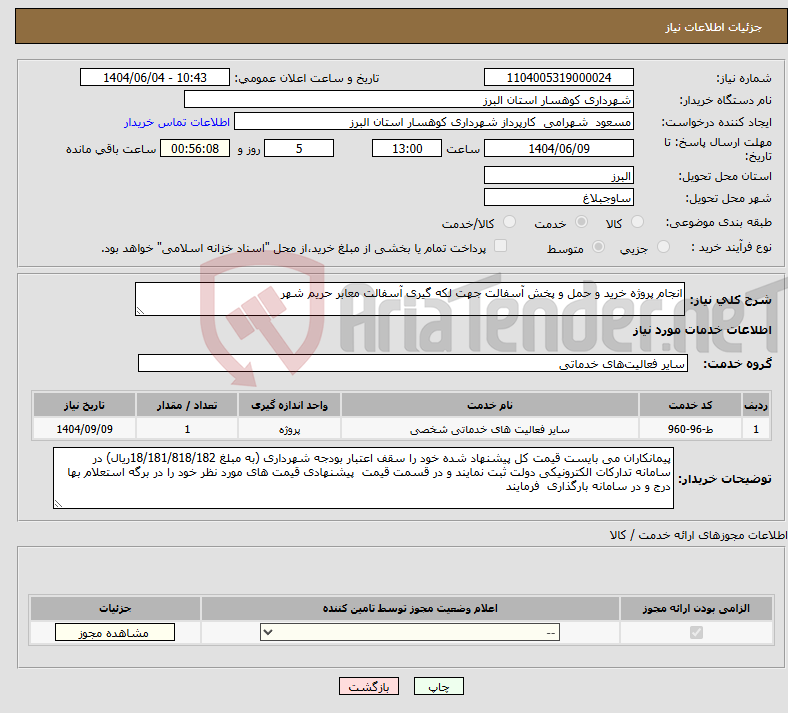Click the remaining time field 00:56:08
Viewport: 788px width, 713px height.
pos(195,148)
